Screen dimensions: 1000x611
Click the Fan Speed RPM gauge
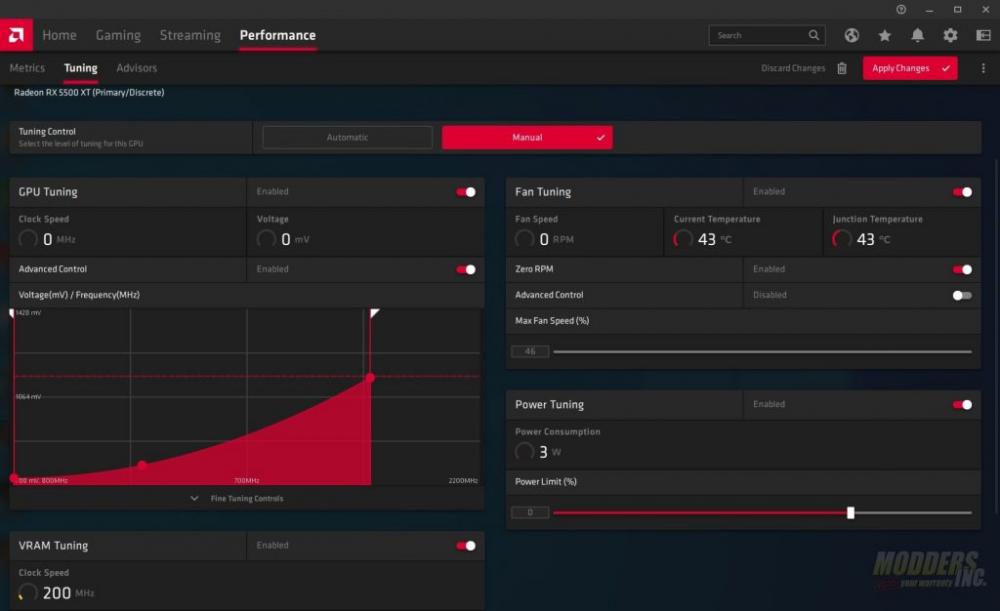coord(524,239)
